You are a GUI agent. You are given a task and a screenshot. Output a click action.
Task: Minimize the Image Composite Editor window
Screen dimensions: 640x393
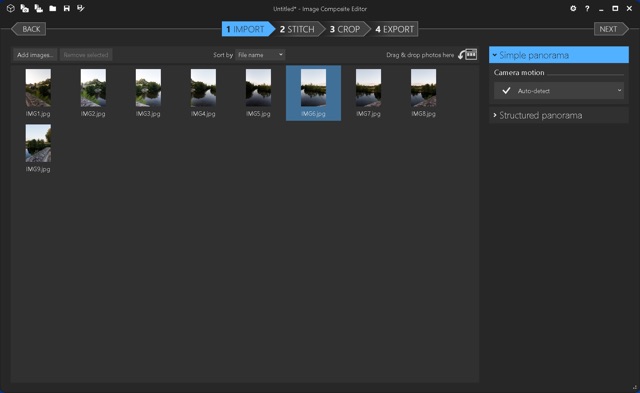(x=601, y=9)
